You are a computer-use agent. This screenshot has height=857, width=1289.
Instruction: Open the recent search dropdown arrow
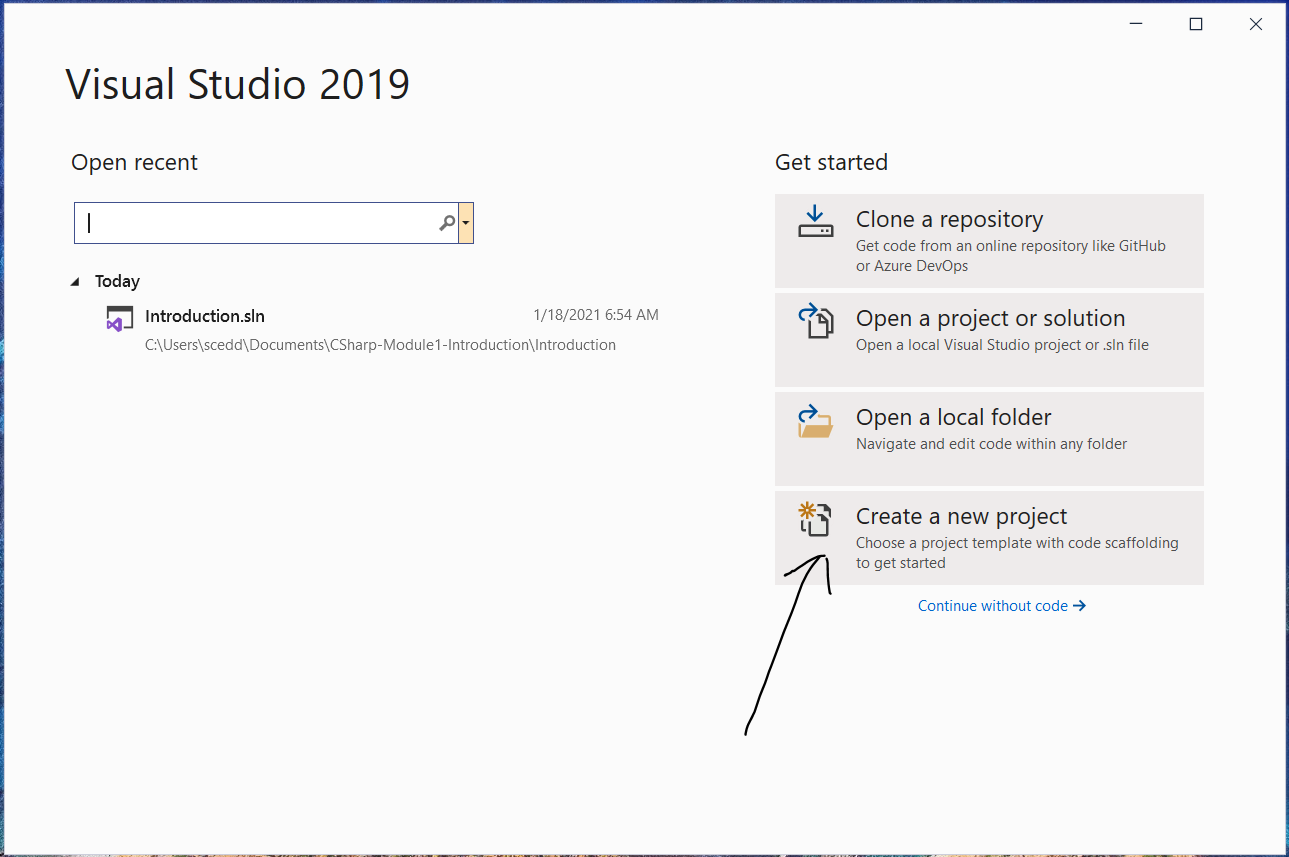466,223
